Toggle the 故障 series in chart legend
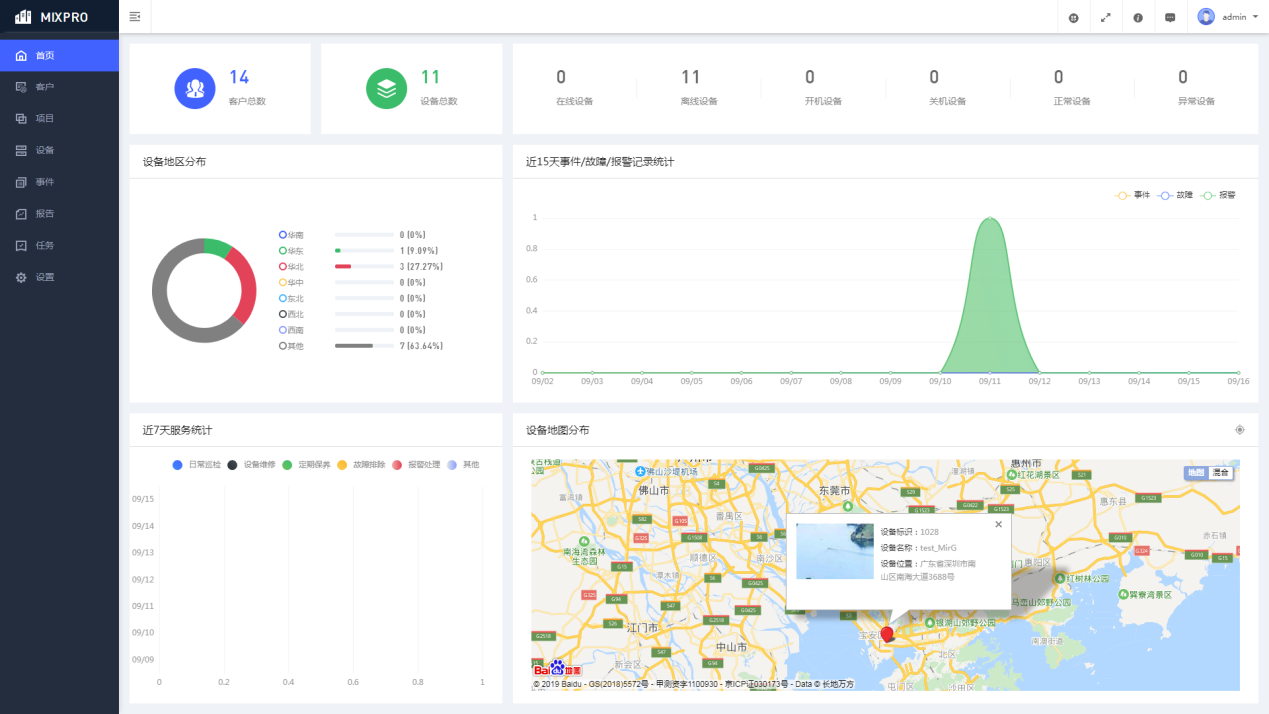Screen dimensions: 1269x714 coord(1173,195)
